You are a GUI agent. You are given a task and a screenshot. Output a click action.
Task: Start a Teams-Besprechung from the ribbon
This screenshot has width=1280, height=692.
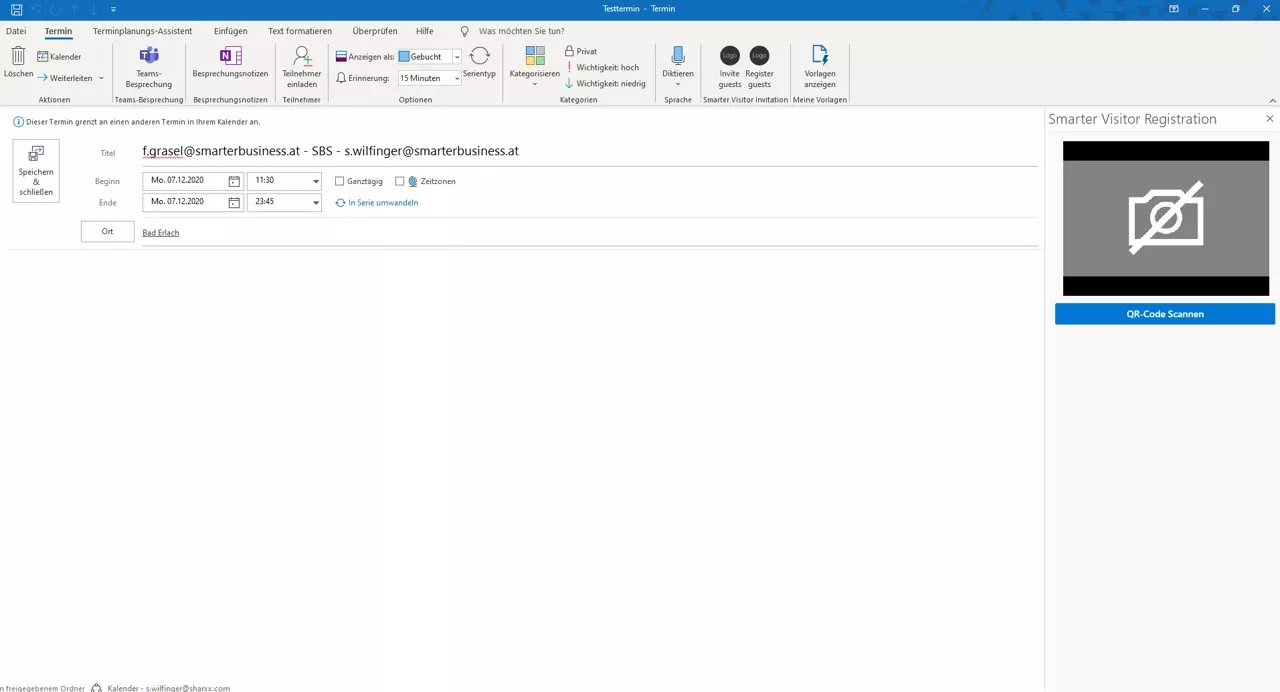point(149,57)
